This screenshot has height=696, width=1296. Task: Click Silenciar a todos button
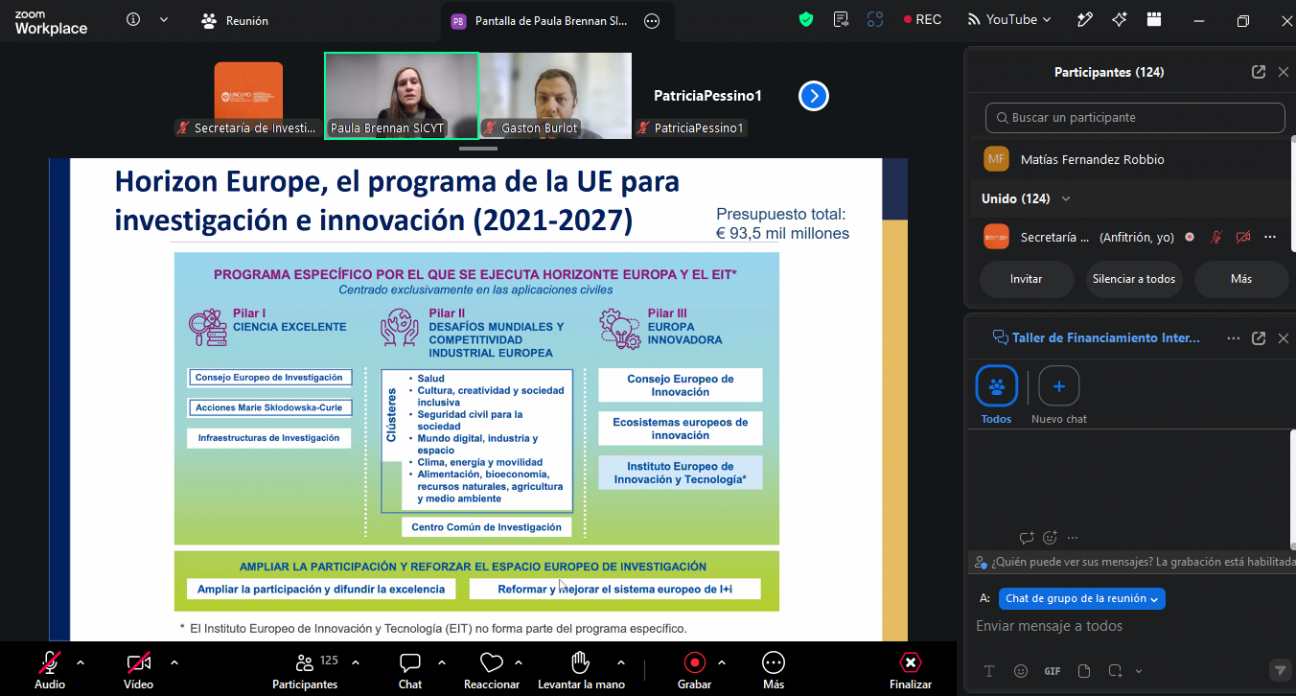(1134, 279)
